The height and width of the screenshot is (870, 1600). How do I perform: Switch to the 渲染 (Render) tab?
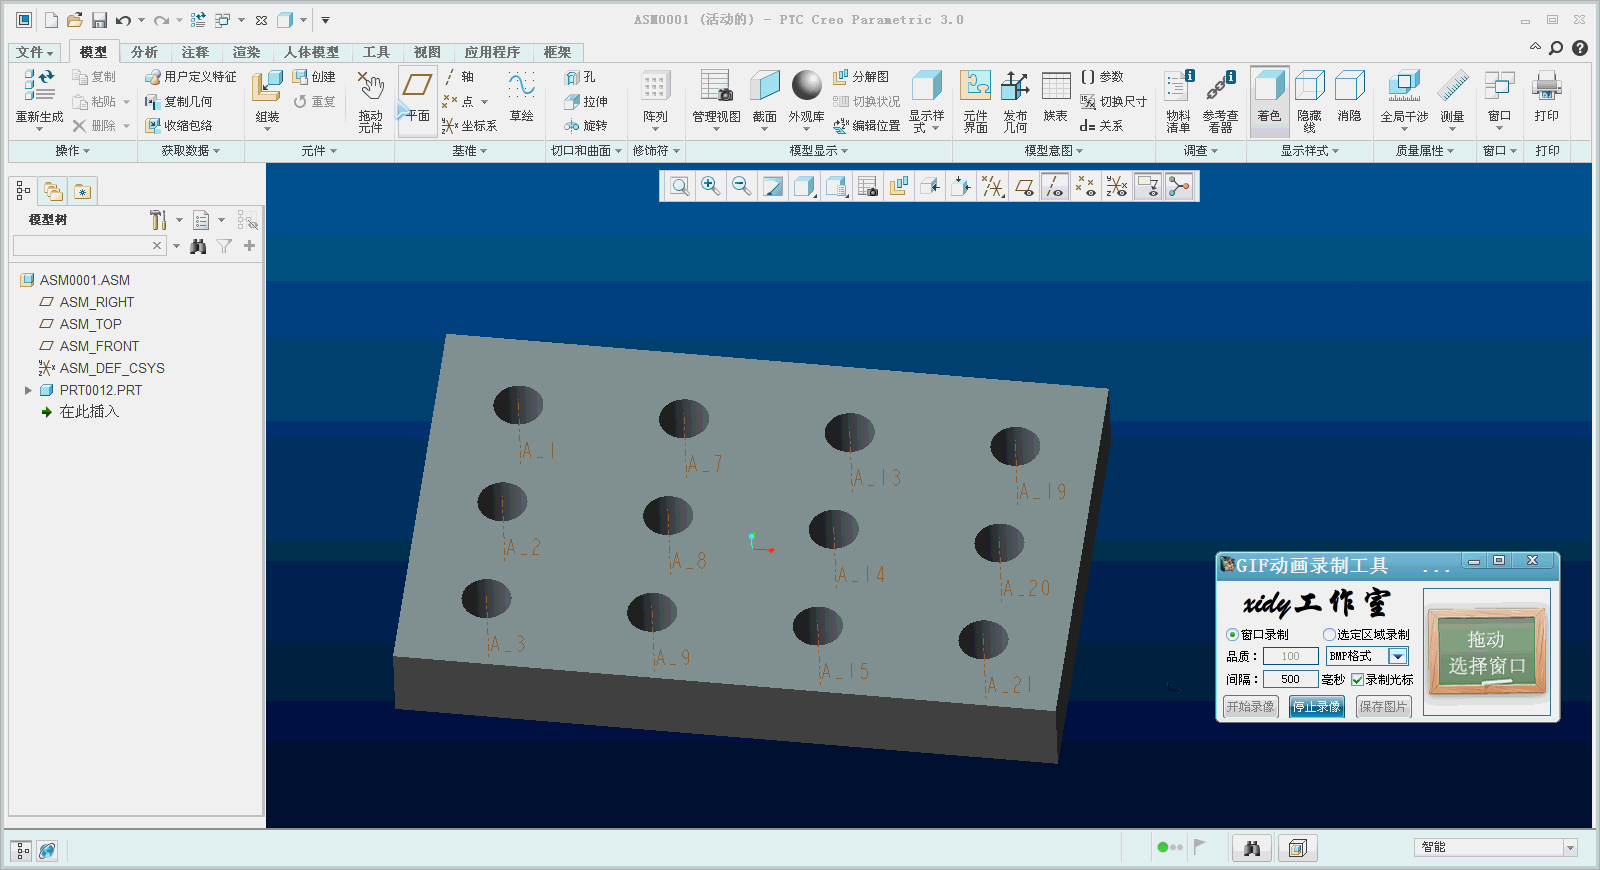246,53
